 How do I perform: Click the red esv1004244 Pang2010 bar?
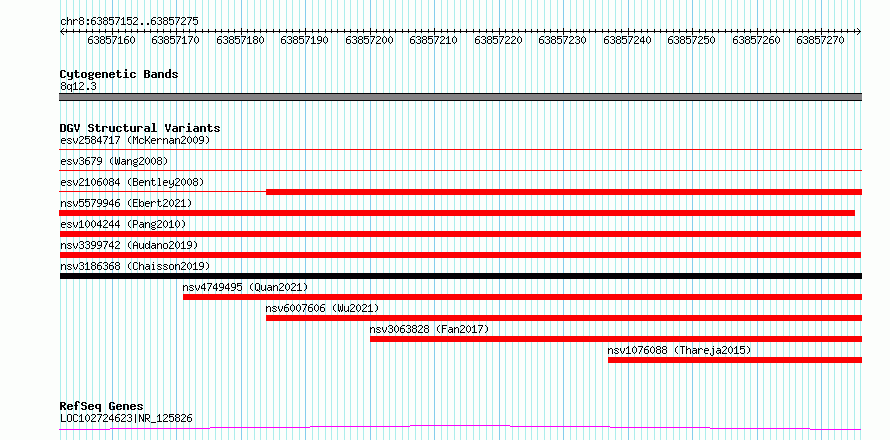pos(460,234)
